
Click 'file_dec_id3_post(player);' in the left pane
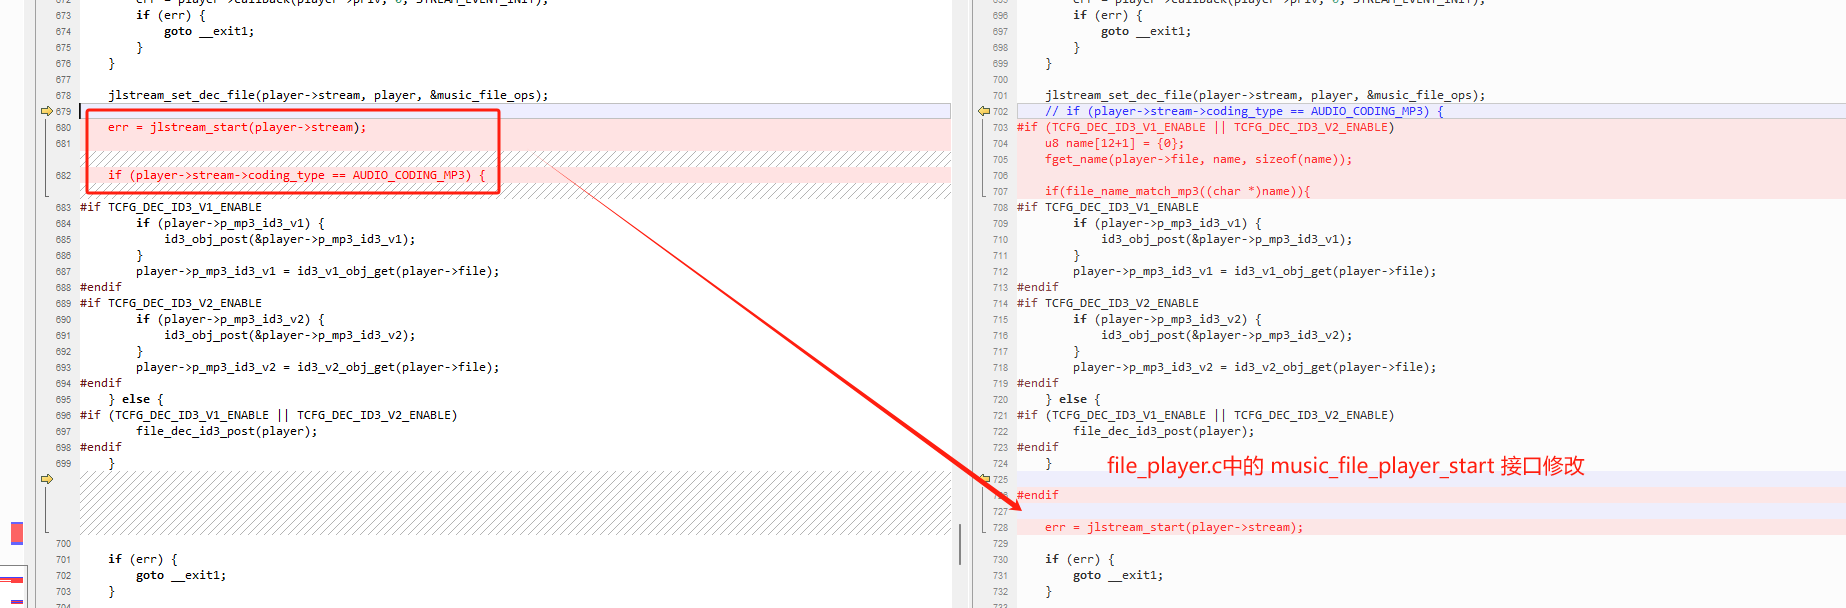[227, 431]
